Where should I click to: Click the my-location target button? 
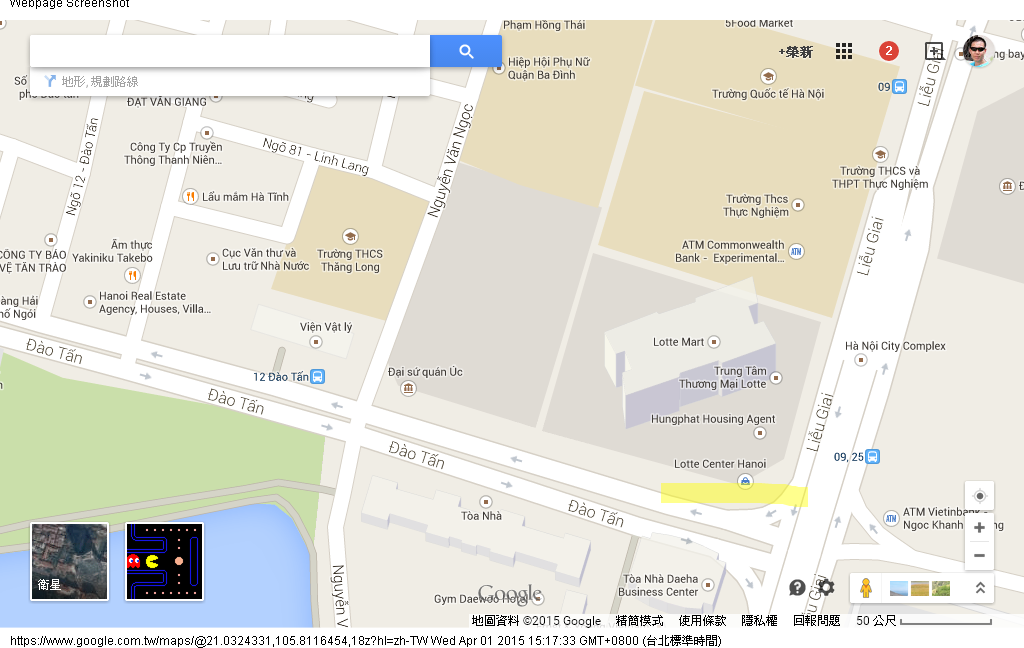979,496
